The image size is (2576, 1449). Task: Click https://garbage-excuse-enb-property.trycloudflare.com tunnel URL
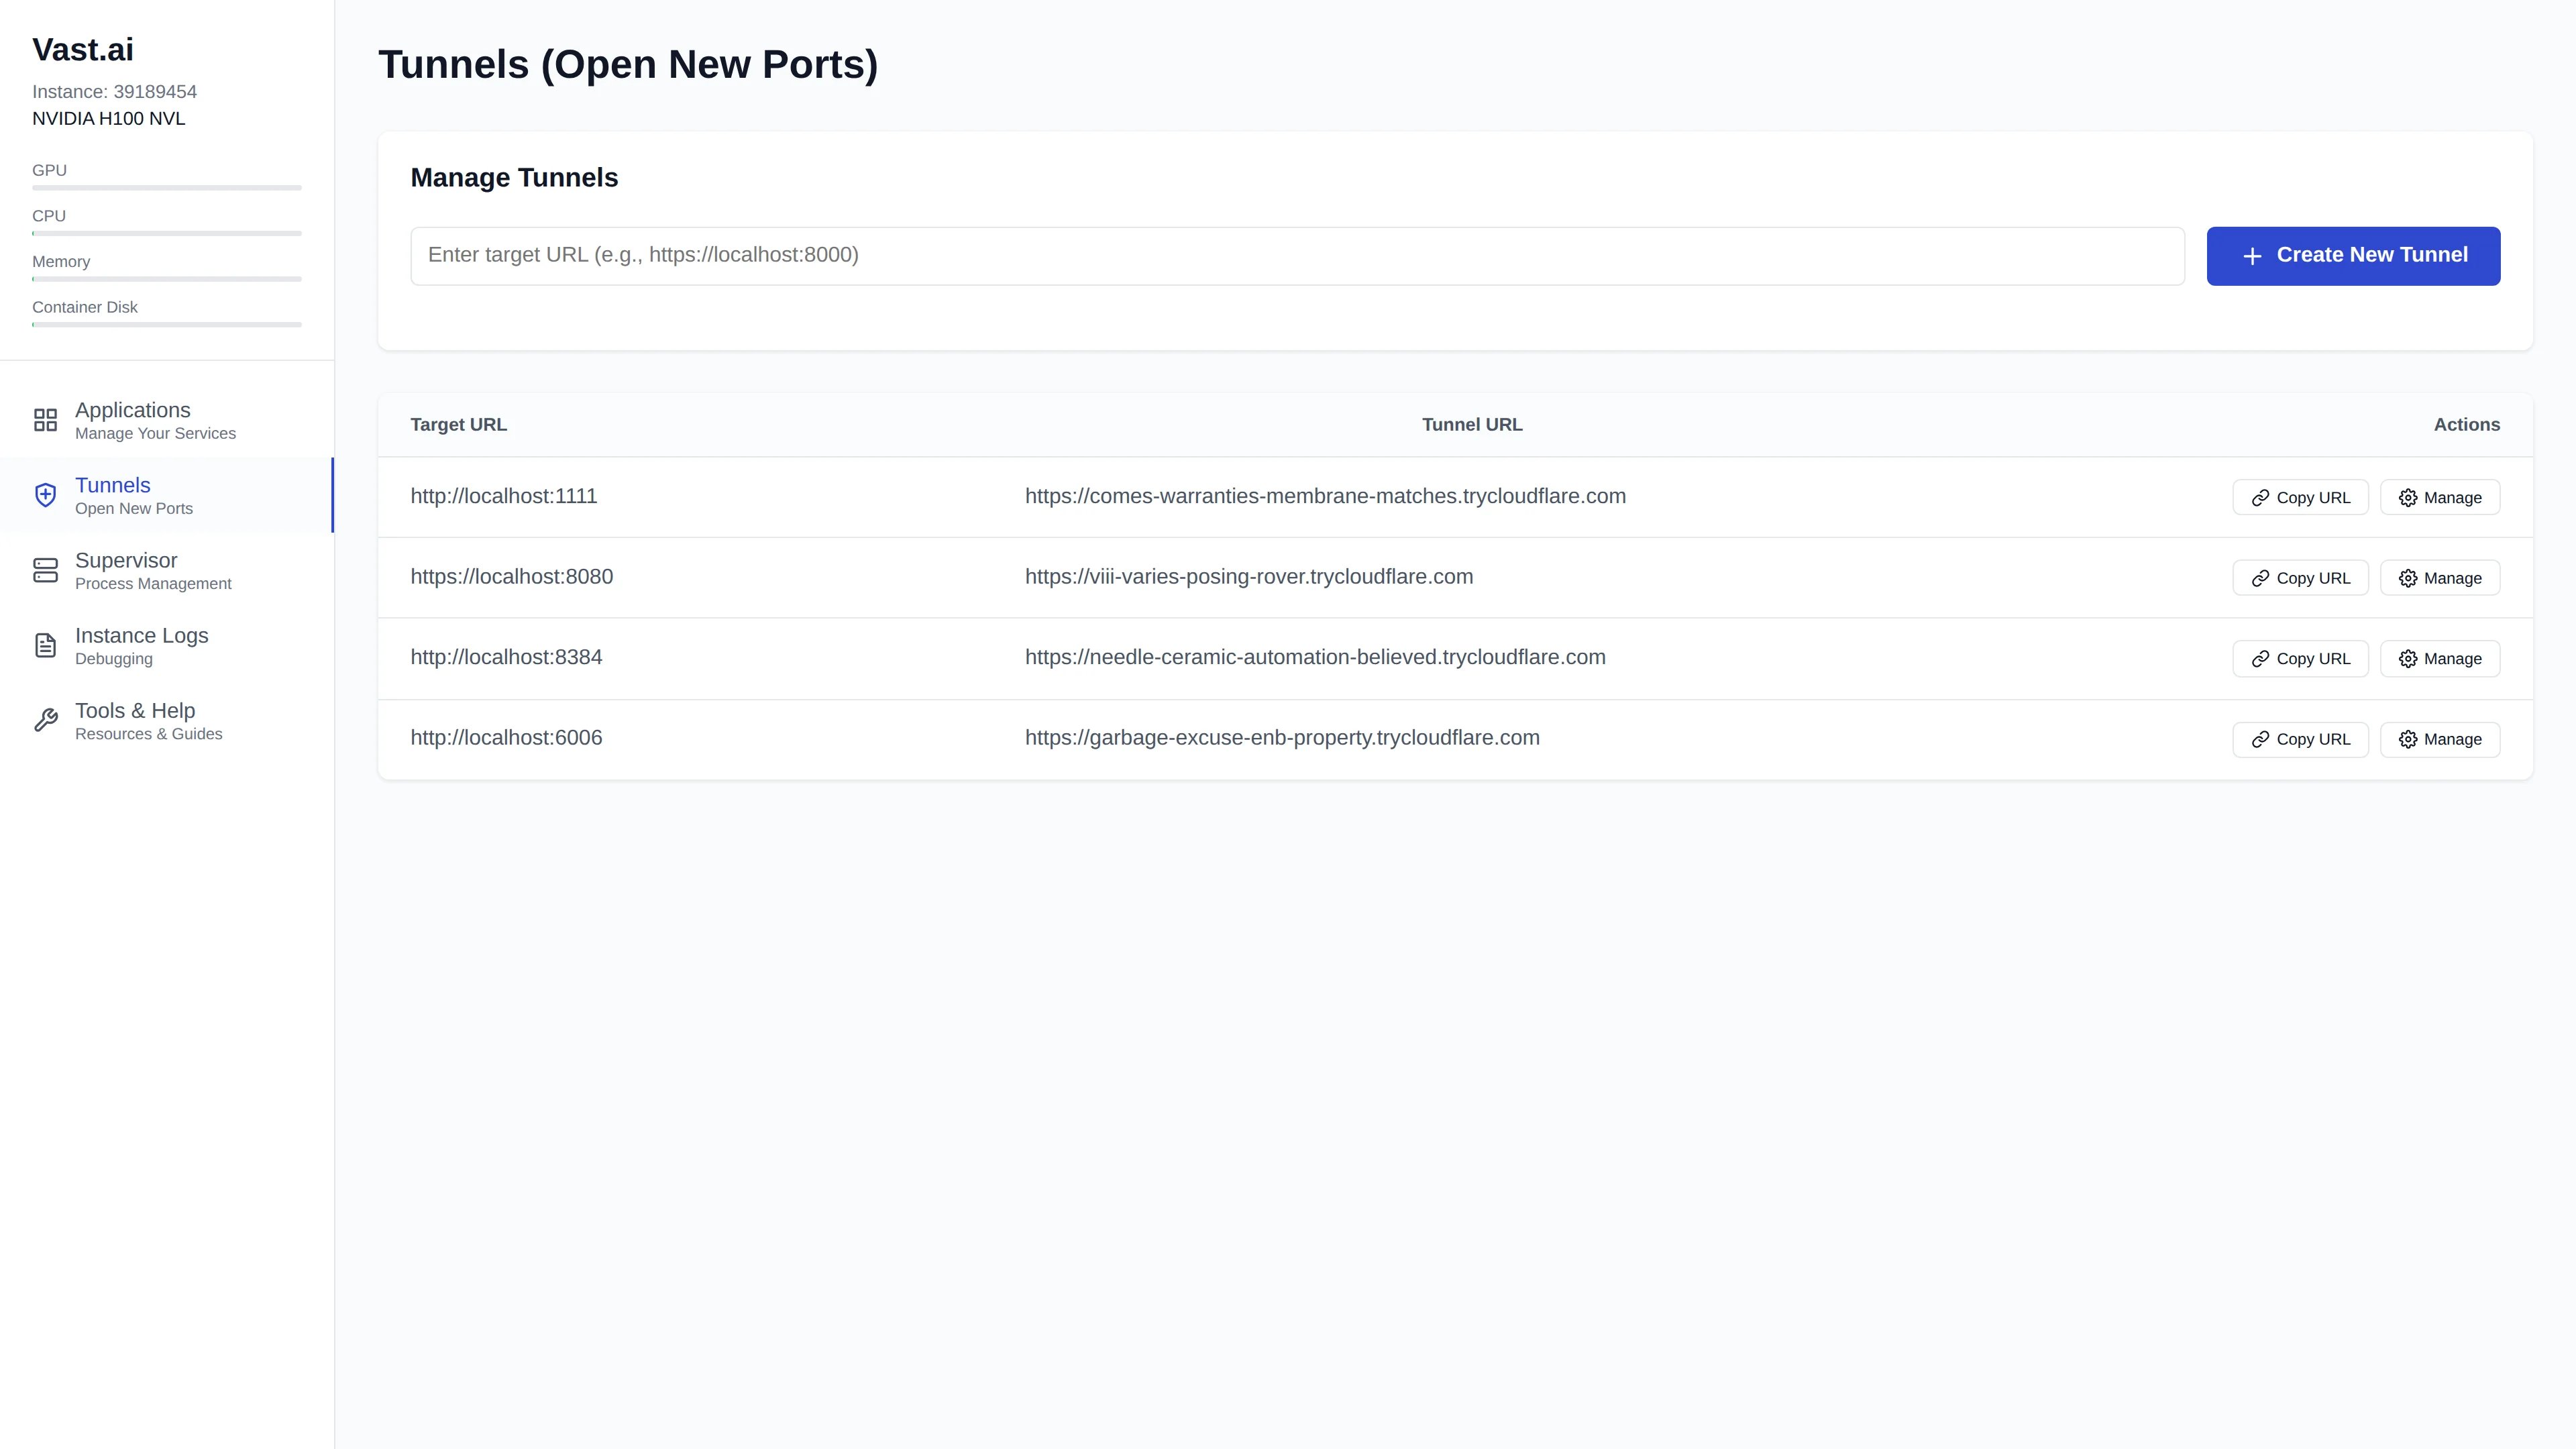point(1282,738)
